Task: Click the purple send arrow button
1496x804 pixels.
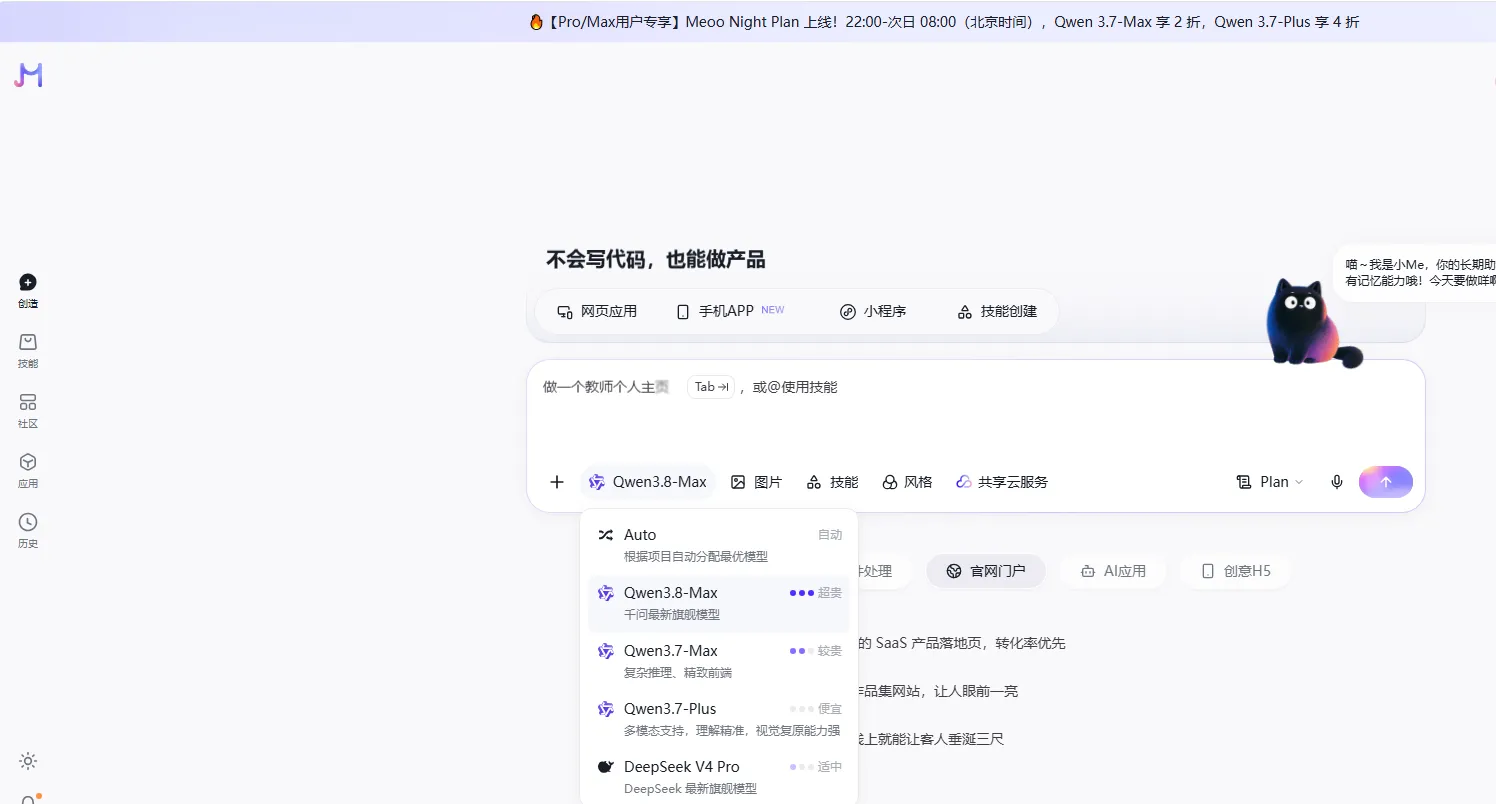Action: tap(1385, 482)
